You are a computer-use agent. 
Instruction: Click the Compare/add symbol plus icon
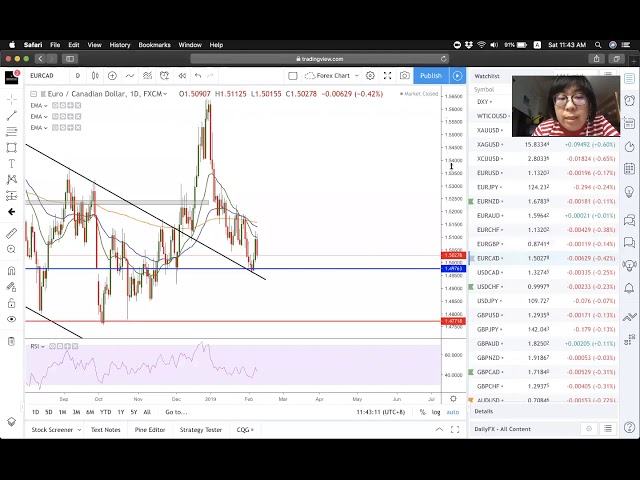pyautogui.click(x=112, y=76)
